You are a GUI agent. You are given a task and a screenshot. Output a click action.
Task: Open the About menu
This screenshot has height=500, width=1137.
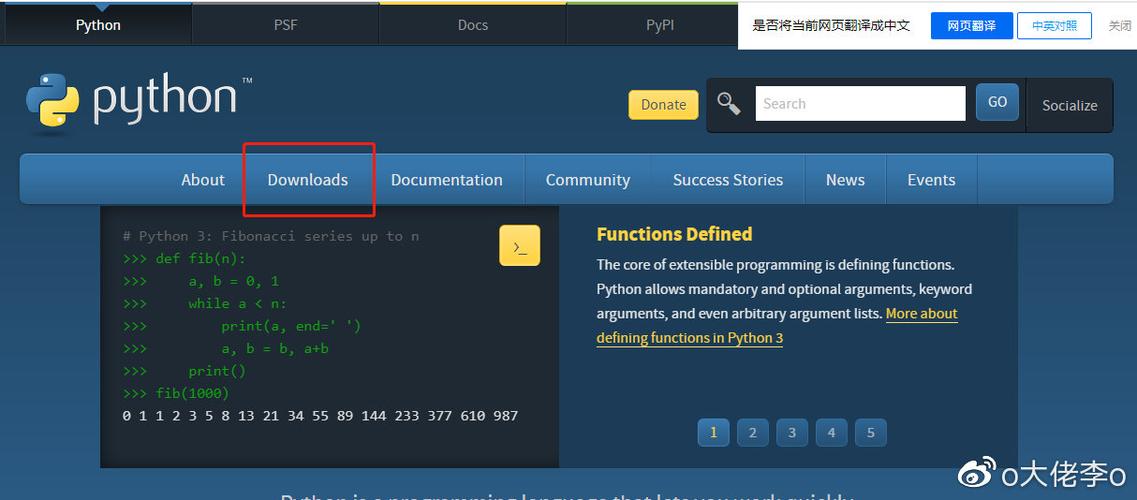click(203, 180)
